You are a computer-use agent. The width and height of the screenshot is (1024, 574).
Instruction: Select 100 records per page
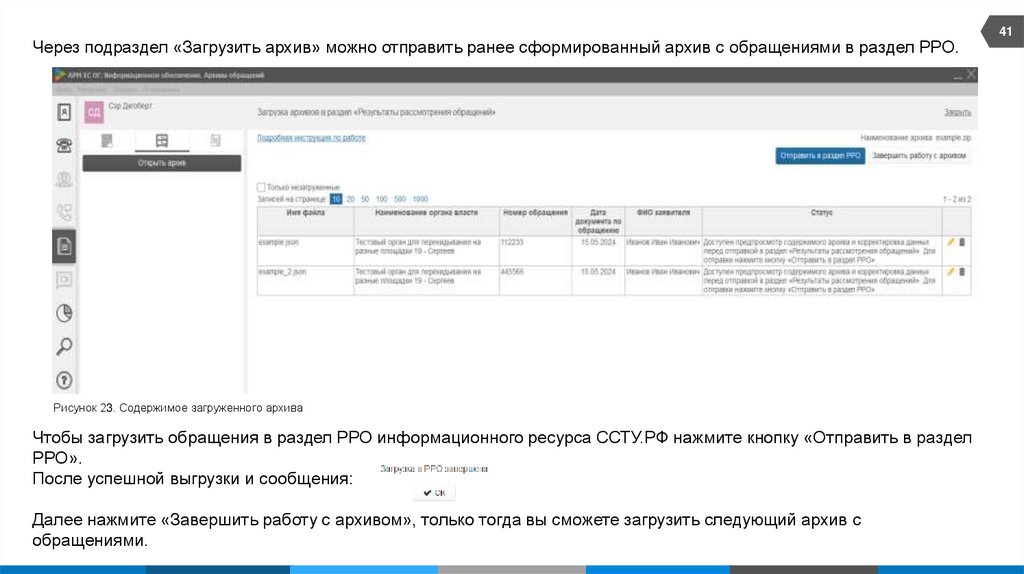381,199
